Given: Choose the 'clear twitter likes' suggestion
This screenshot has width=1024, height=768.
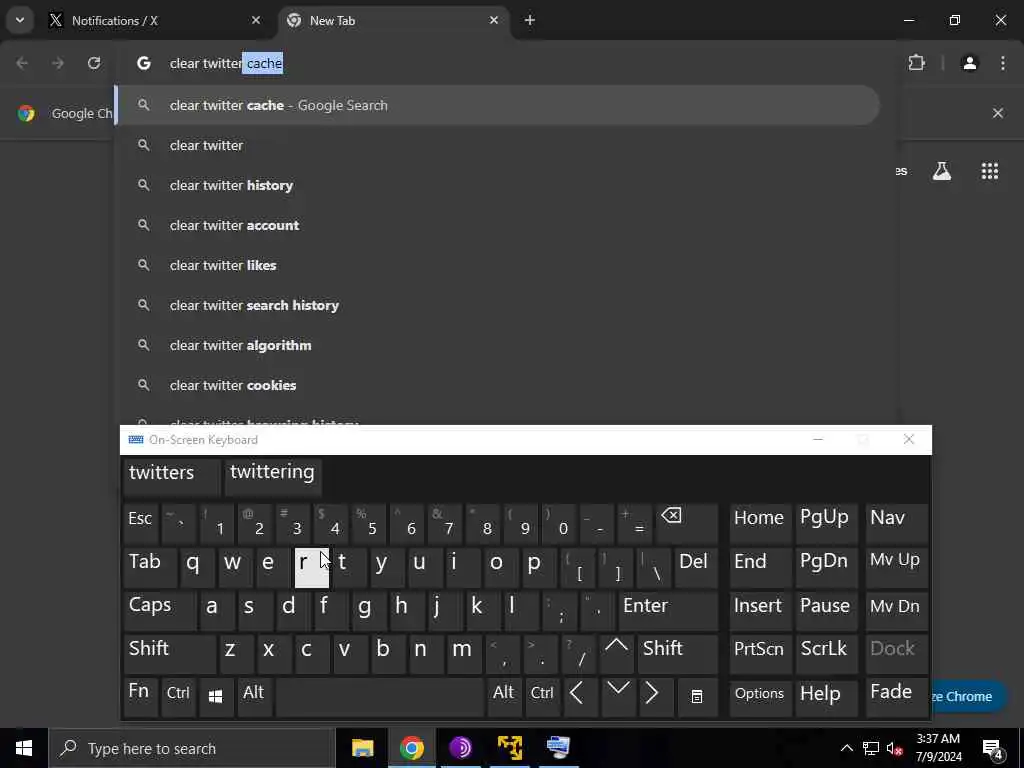Looking at the screenshot, I should click(x=498, y=265).
